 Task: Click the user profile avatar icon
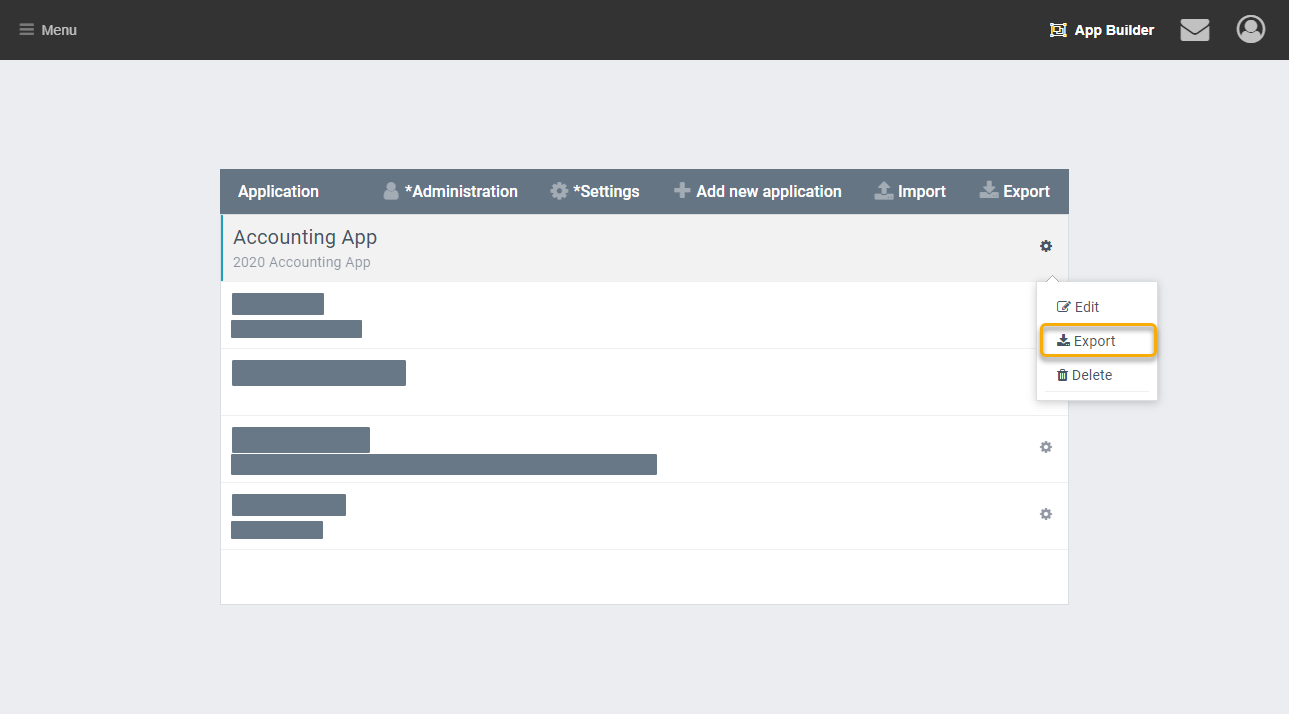1250,30
